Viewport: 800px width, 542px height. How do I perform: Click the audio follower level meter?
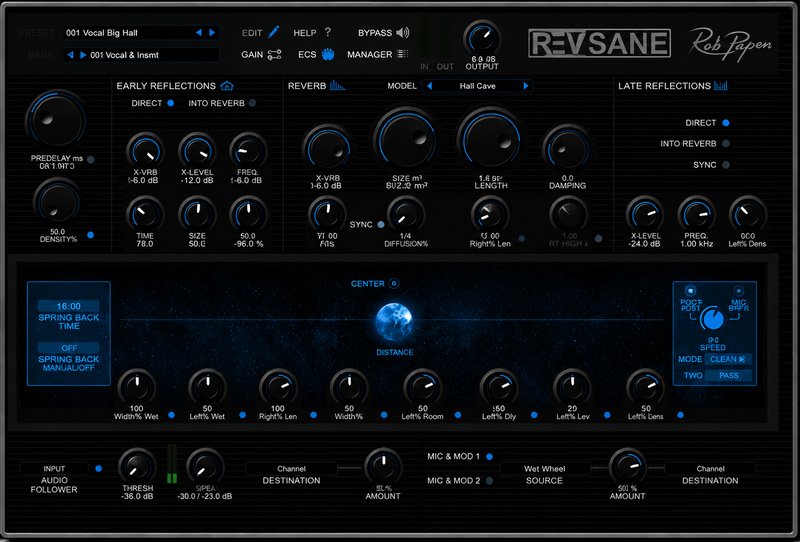(x=172, y=464)
